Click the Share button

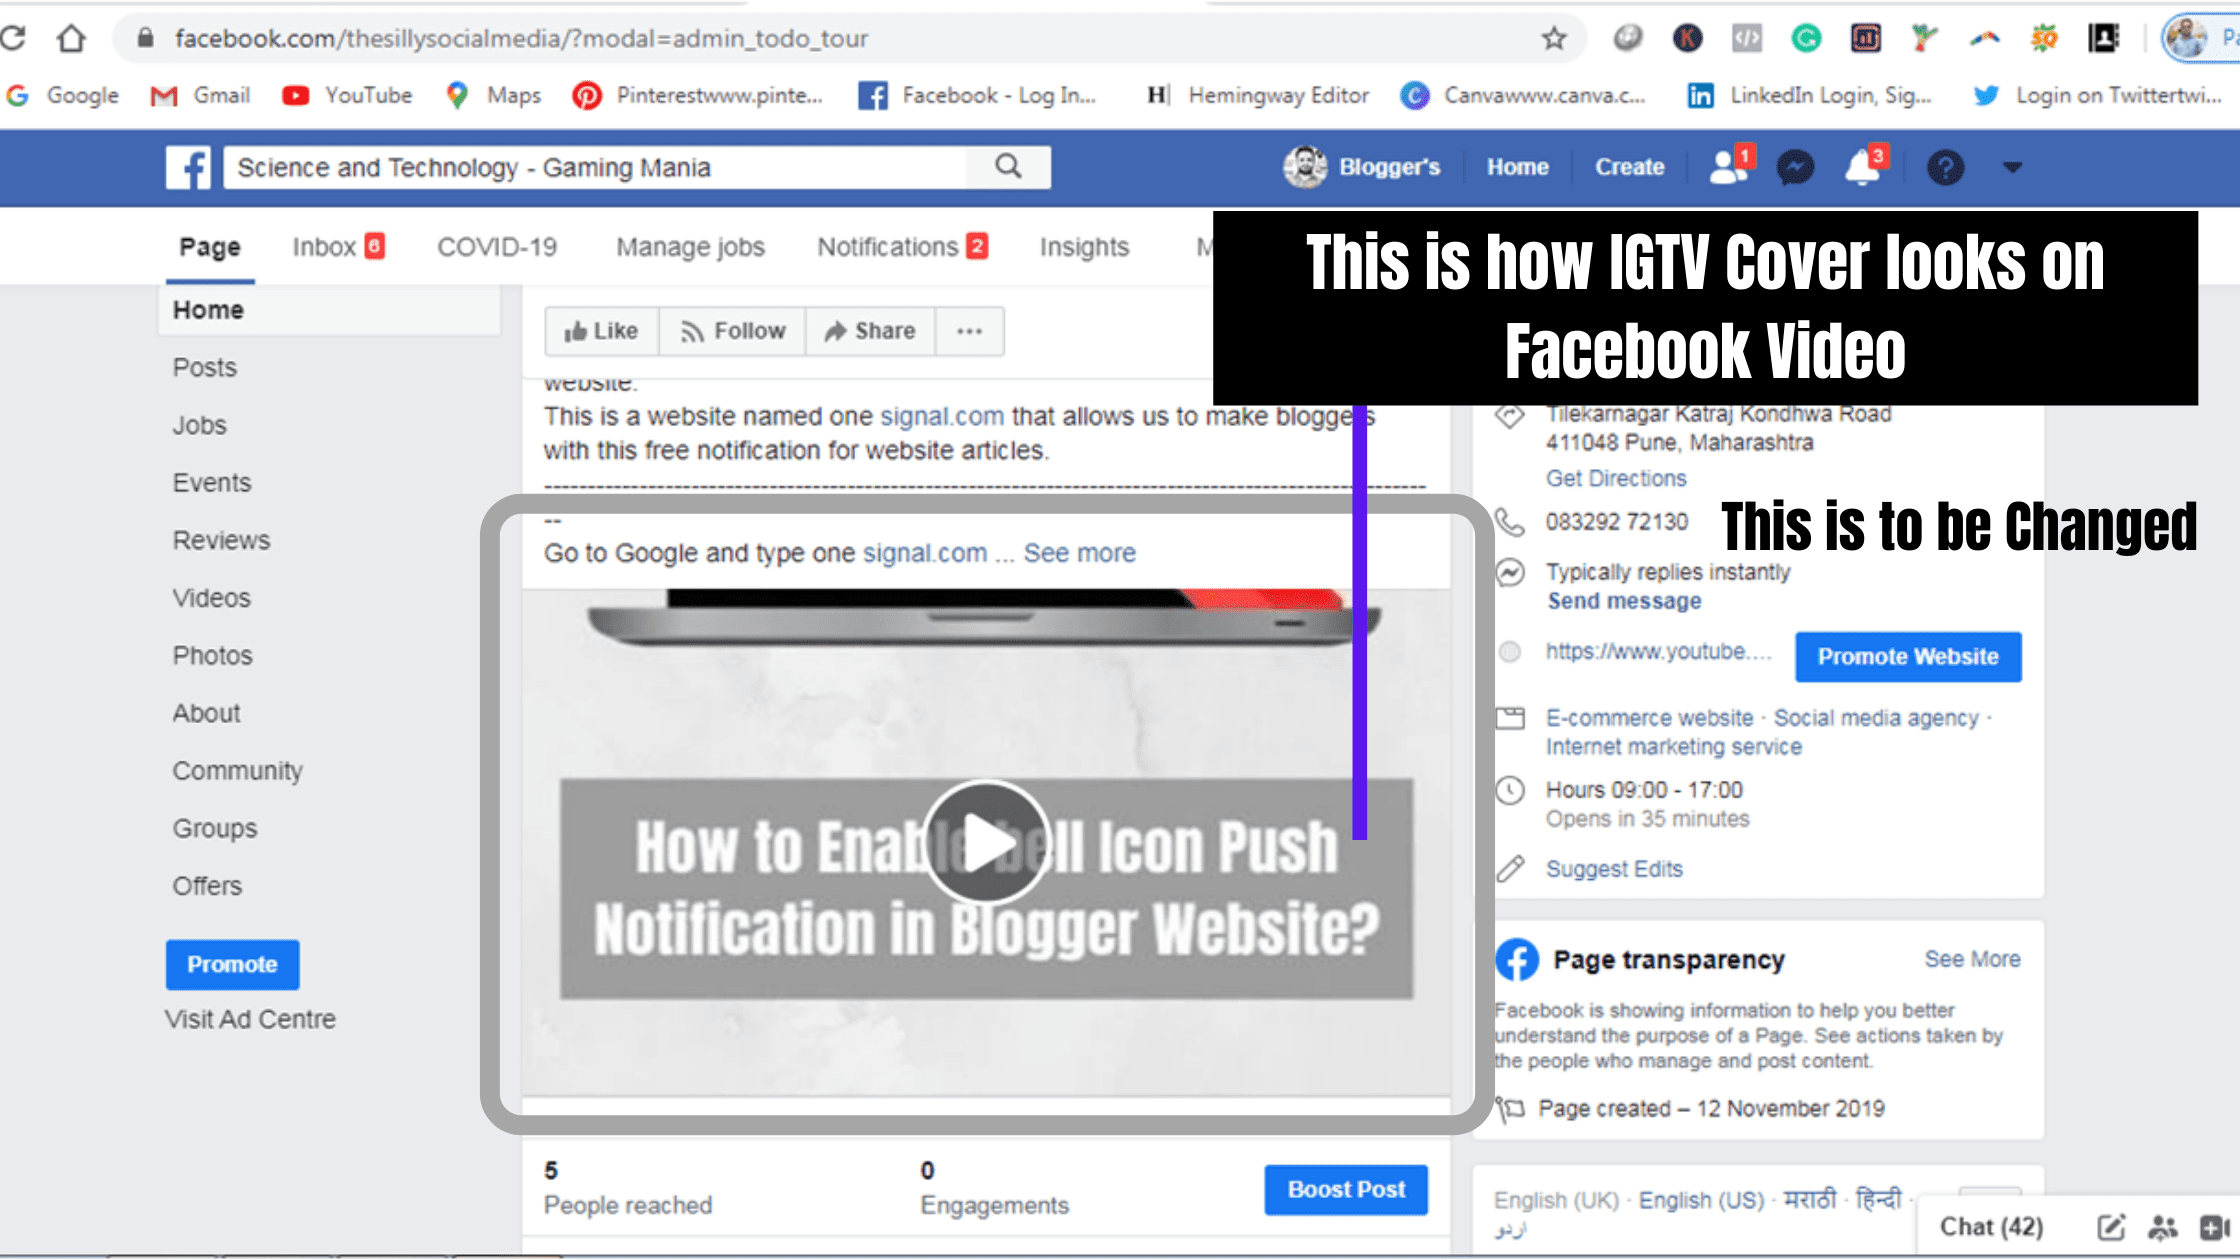coord(870,331)
